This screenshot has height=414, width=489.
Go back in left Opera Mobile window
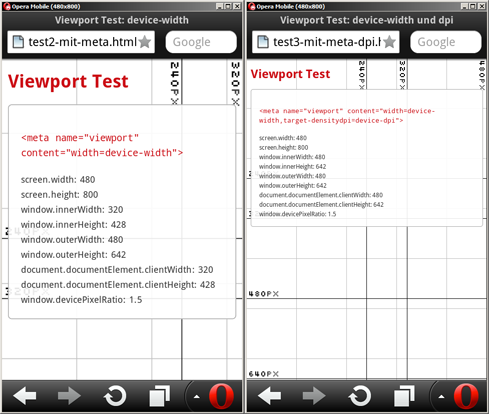click(x=25, y=396)
